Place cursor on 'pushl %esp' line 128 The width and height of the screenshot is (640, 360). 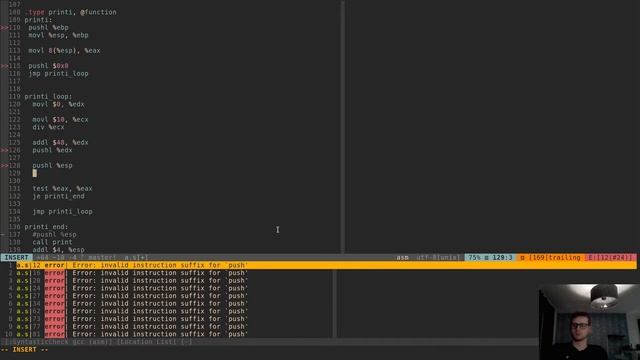pyautogui.click(x=53, y=166)
